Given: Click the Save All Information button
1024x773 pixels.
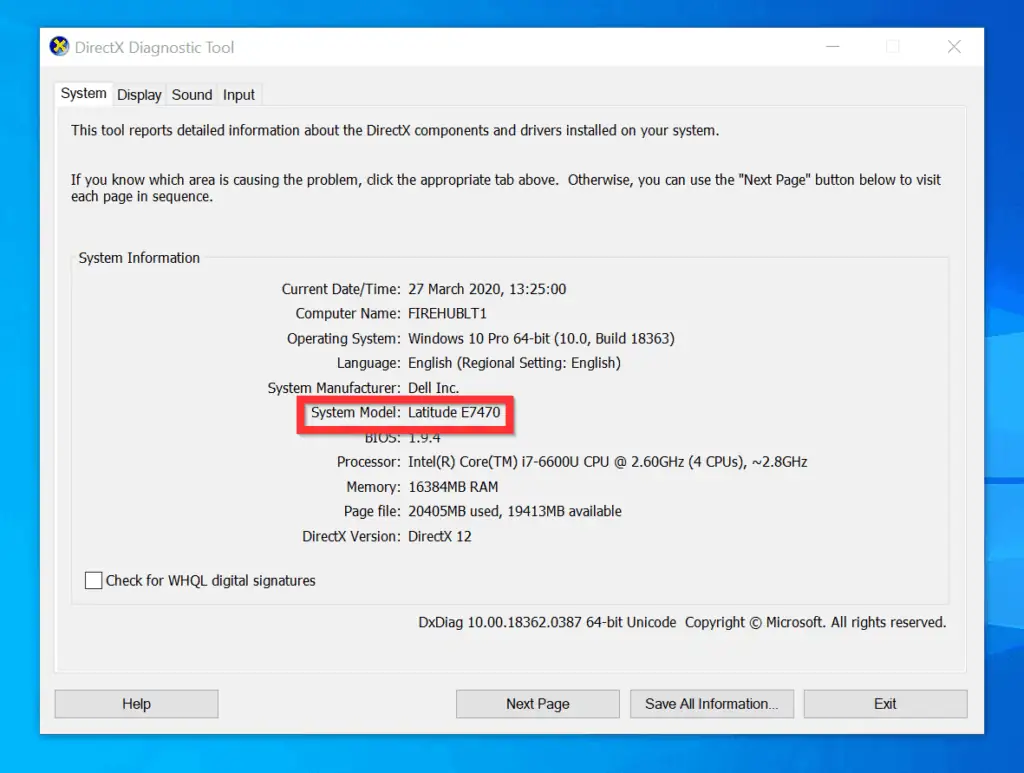Looking at the screenshot, I should 711,703.
